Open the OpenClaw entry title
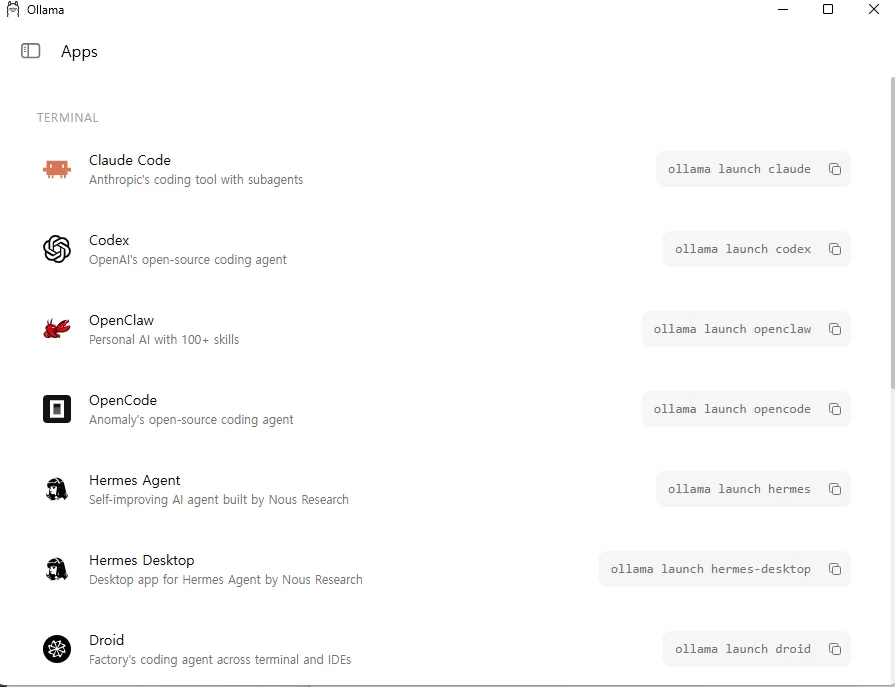Viewport: 895px width, 687px height. coord(122,320)
